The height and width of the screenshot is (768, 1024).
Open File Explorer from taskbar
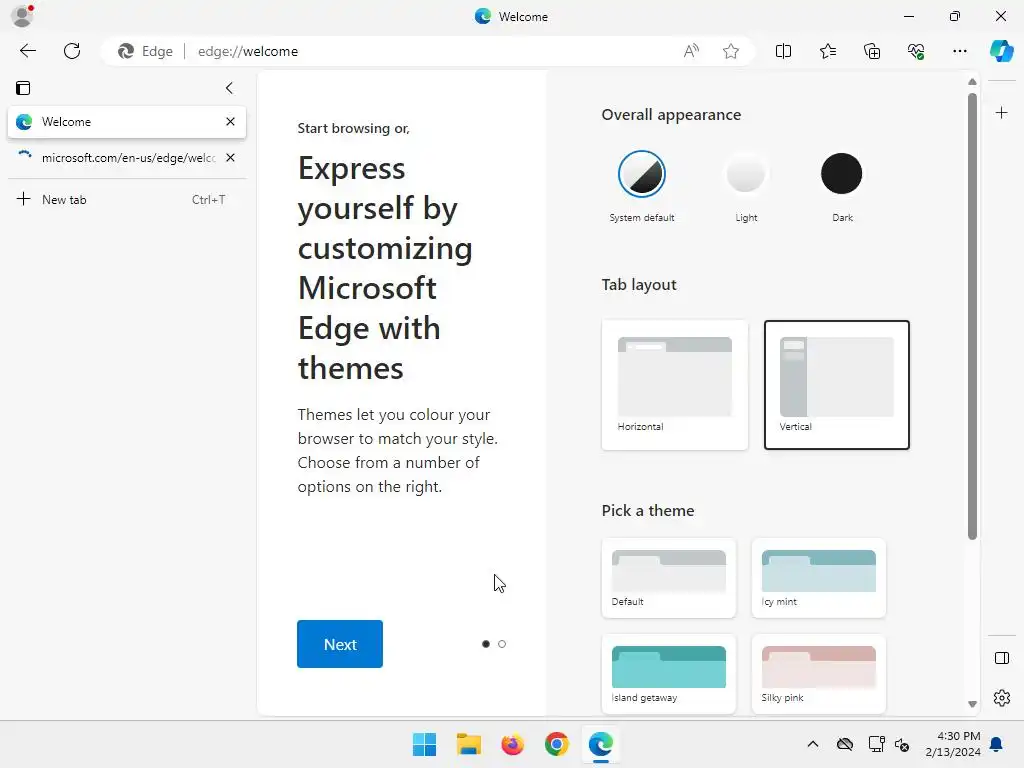(468, 744)
